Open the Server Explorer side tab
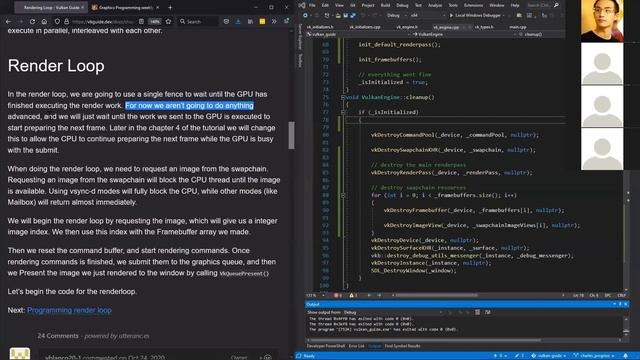640x360 pixels. coord(300,37)
